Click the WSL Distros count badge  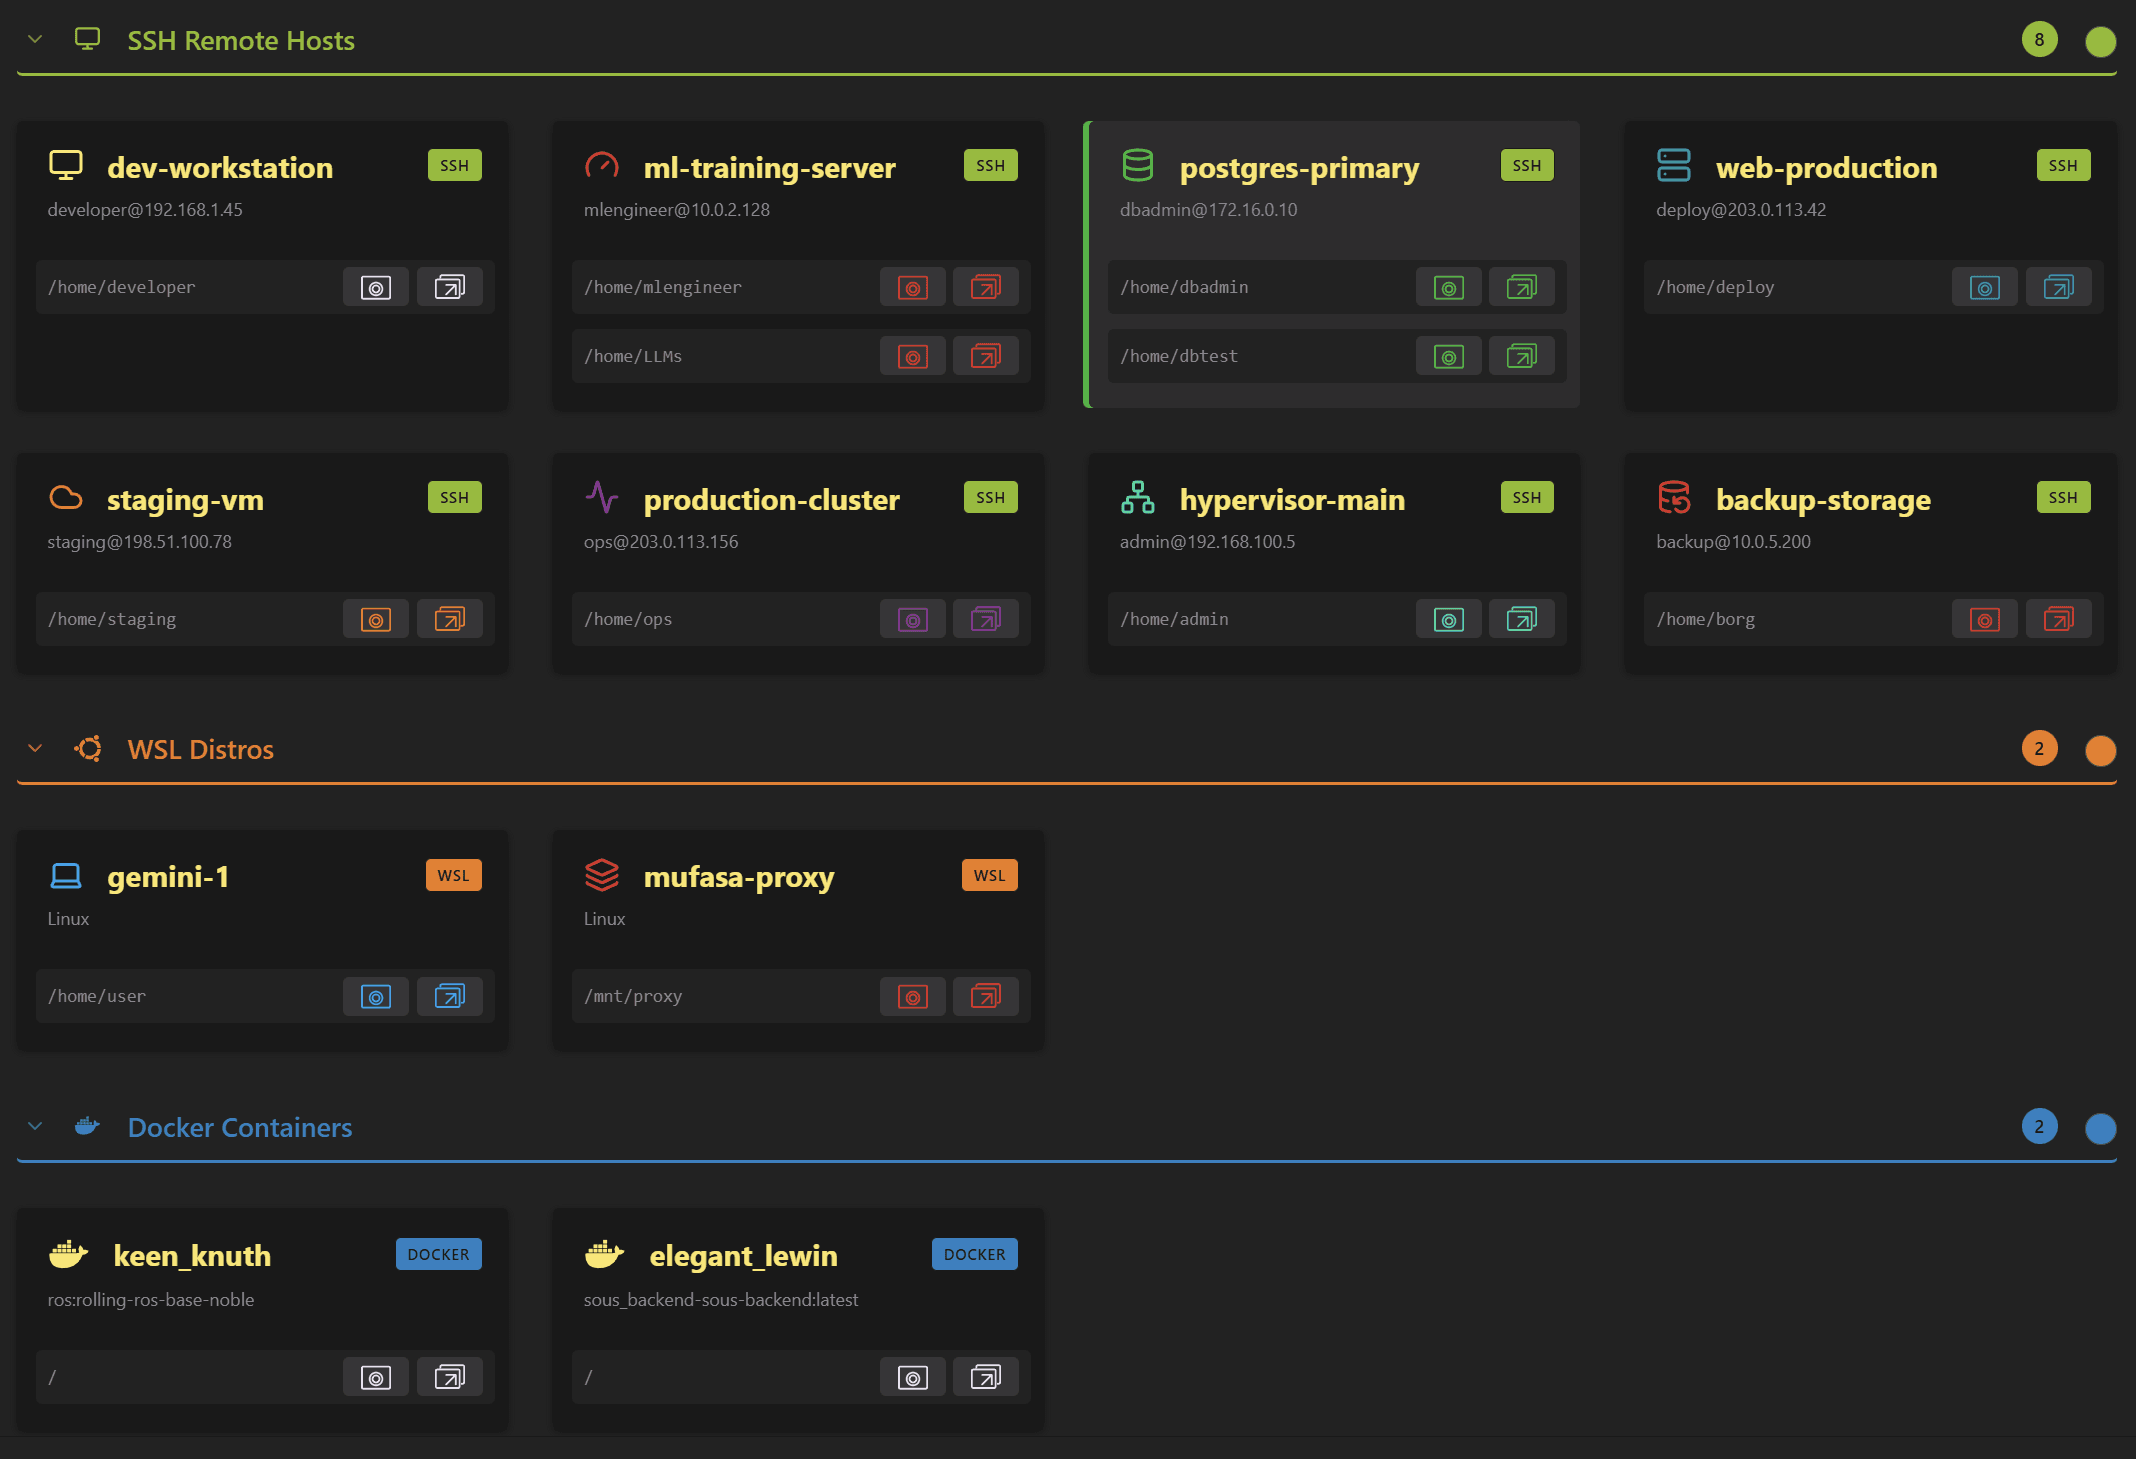(2039, 749)
